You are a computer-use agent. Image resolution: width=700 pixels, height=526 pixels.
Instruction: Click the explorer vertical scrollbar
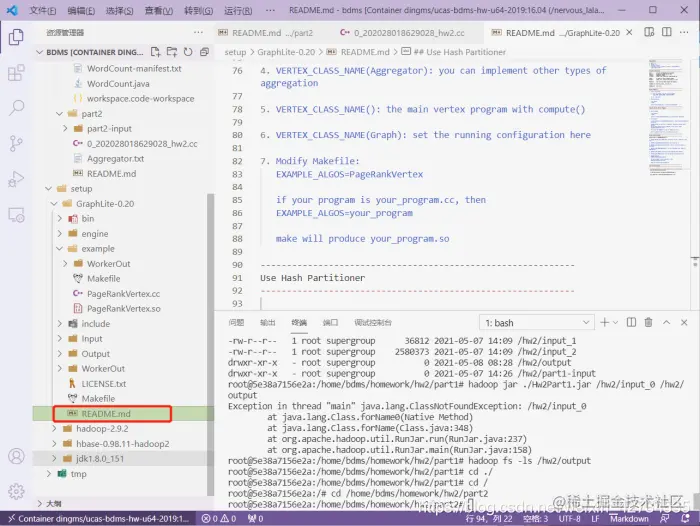(210, 344)
